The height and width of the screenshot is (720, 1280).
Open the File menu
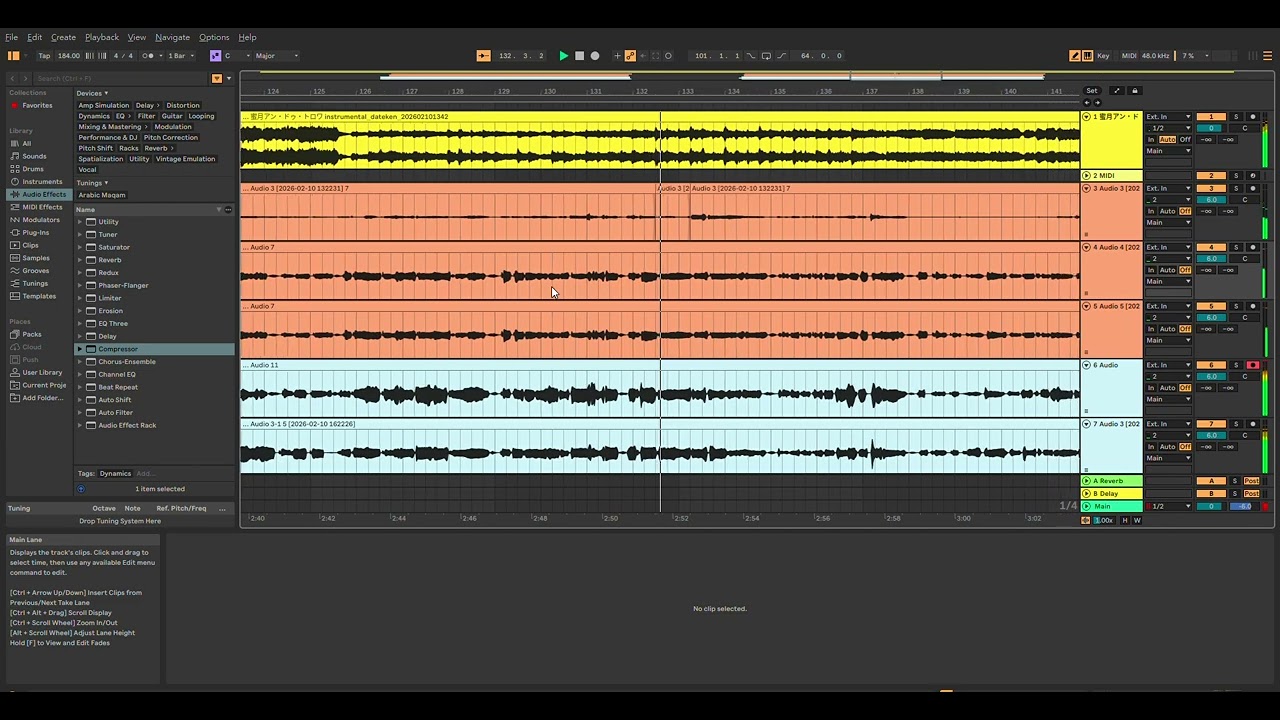coord(12,37)
